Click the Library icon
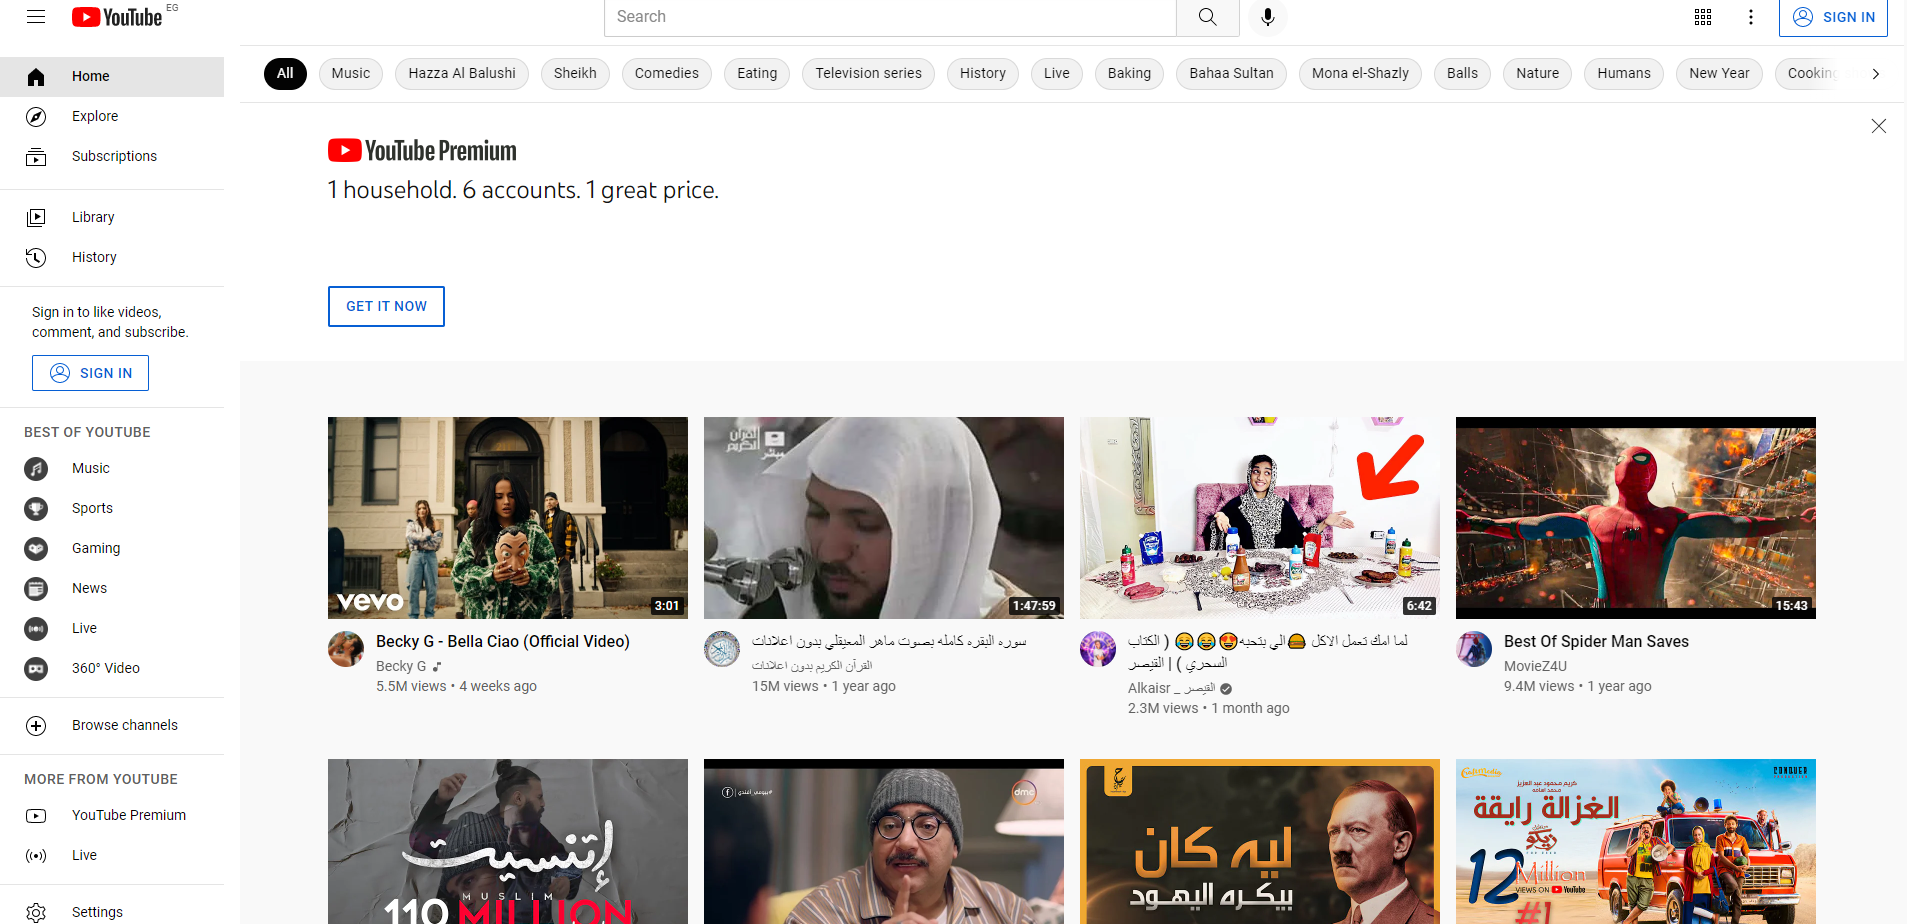Image resolution: width=1907 pixels, height=924 pixels. click(36, 217)
